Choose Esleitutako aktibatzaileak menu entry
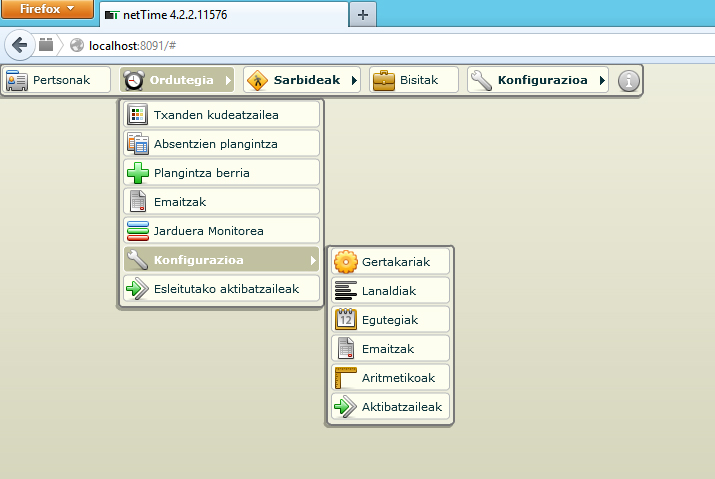 pyautogui.click(x=222, y=289)
